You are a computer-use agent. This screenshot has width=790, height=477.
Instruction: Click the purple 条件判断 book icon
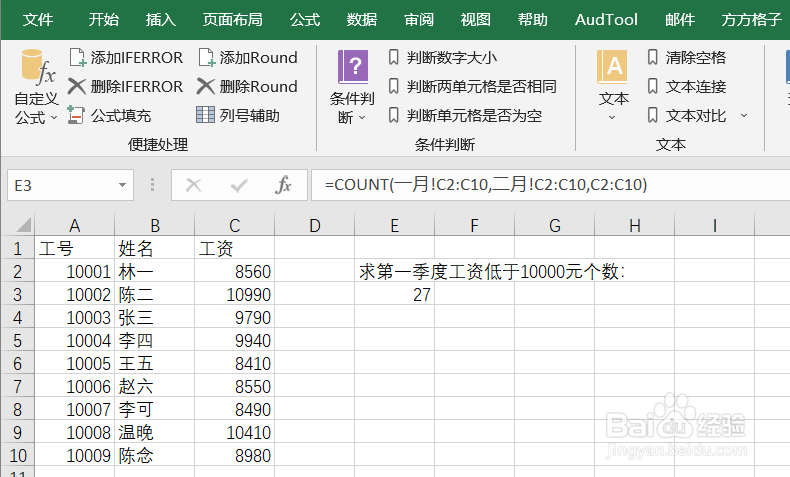[x=353, y=66]
